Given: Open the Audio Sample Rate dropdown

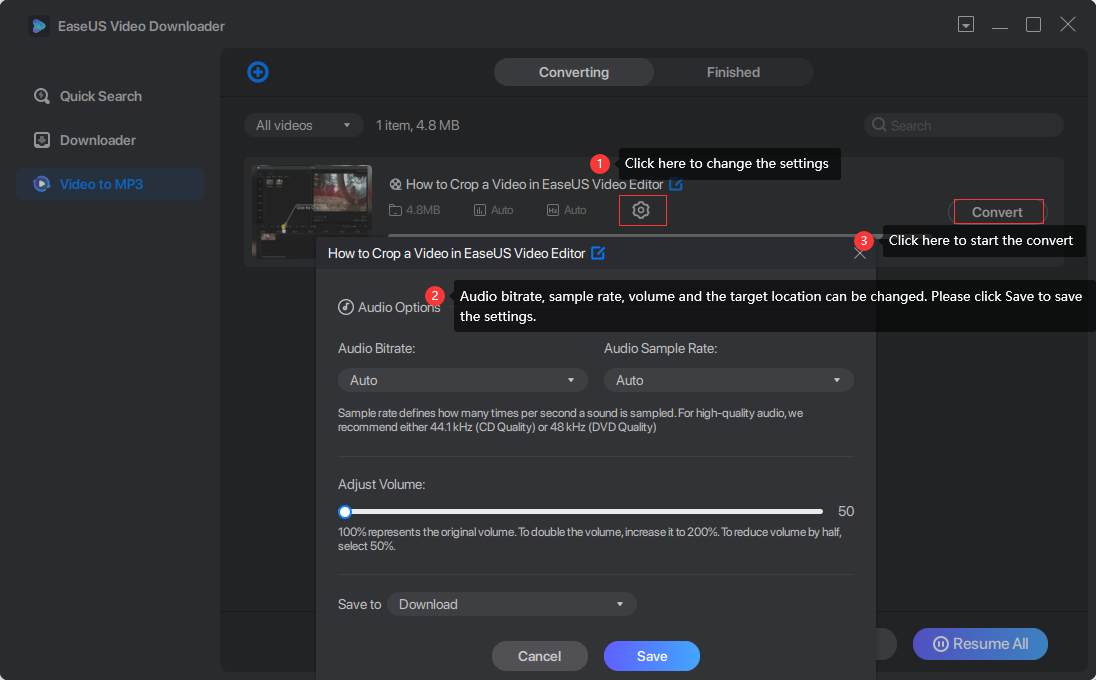Looking at the screenshot, I should [729, 380].
